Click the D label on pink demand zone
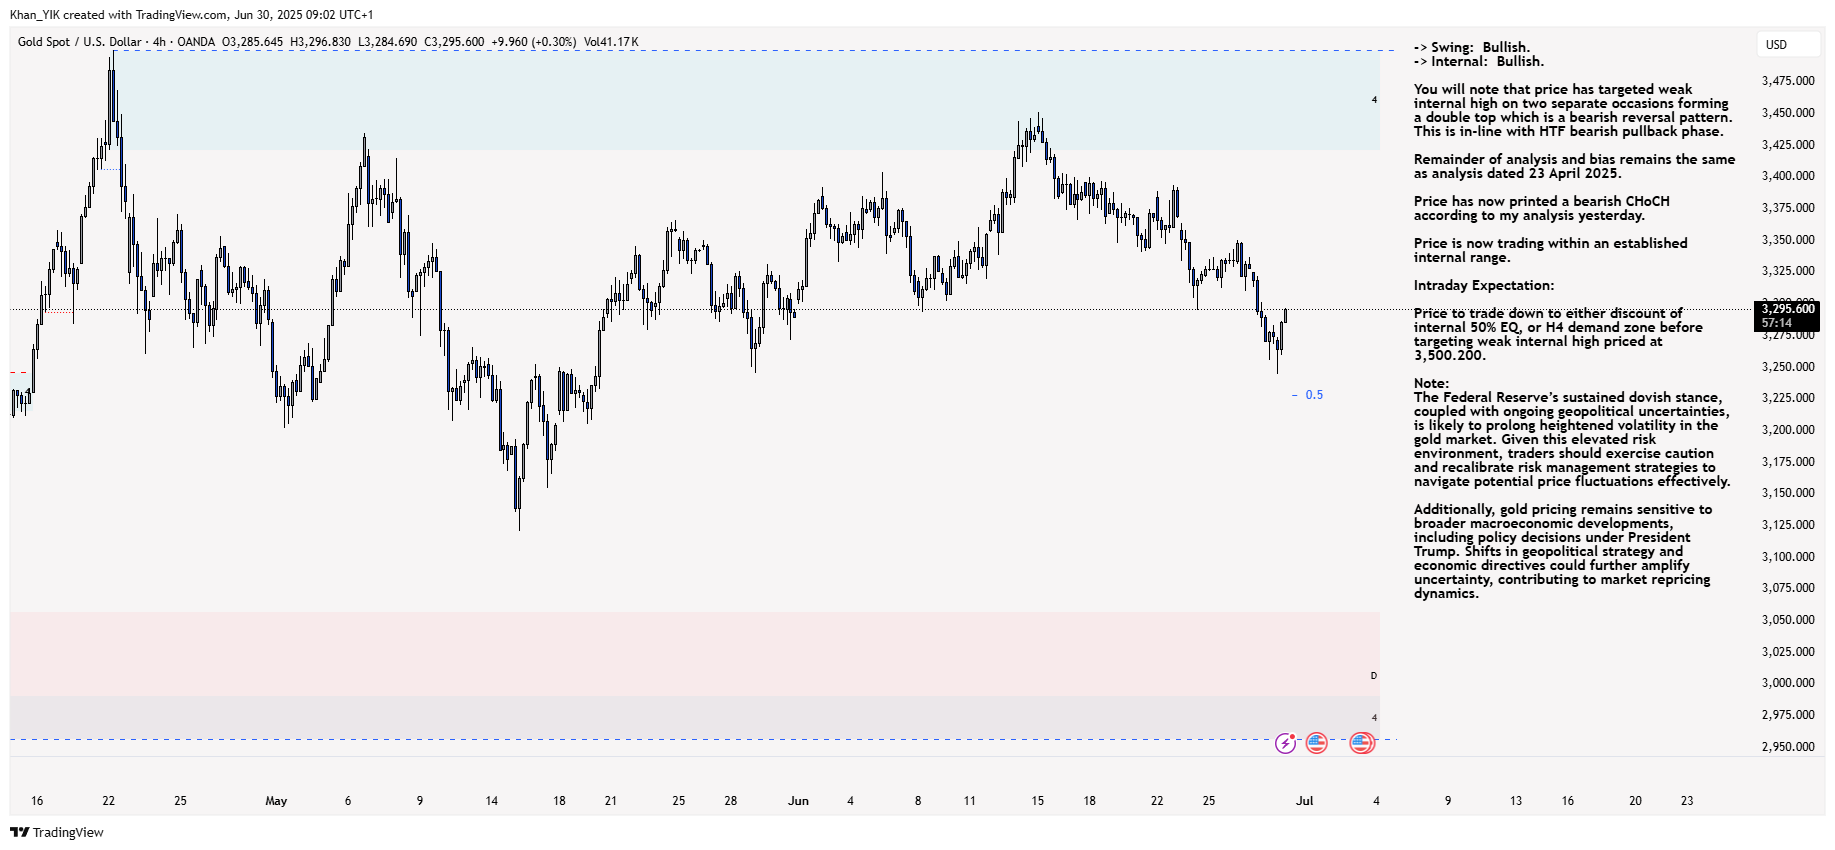 point(1373,676)
